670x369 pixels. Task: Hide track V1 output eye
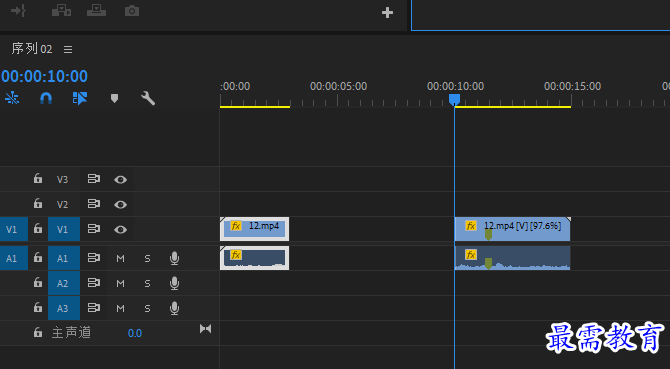(x=120, y=230)
